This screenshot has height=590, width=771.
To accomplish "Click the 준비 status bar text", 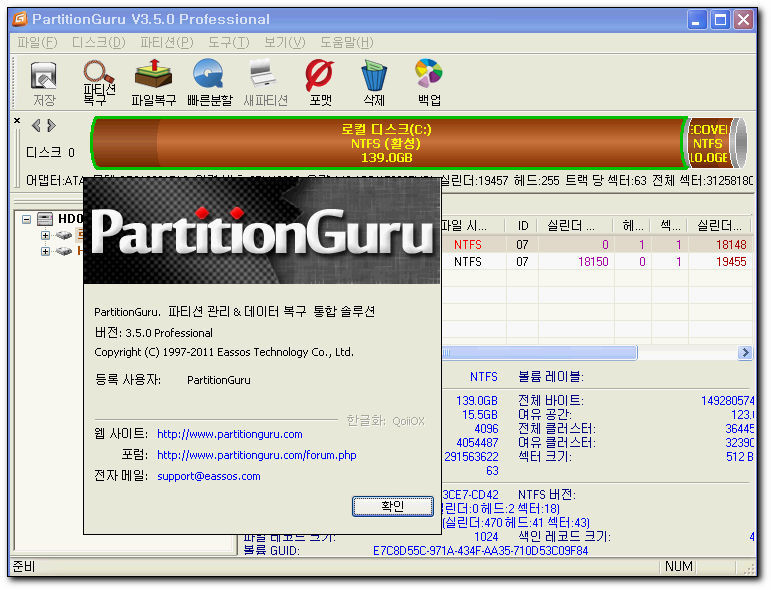I will click(x=23, y=567).
